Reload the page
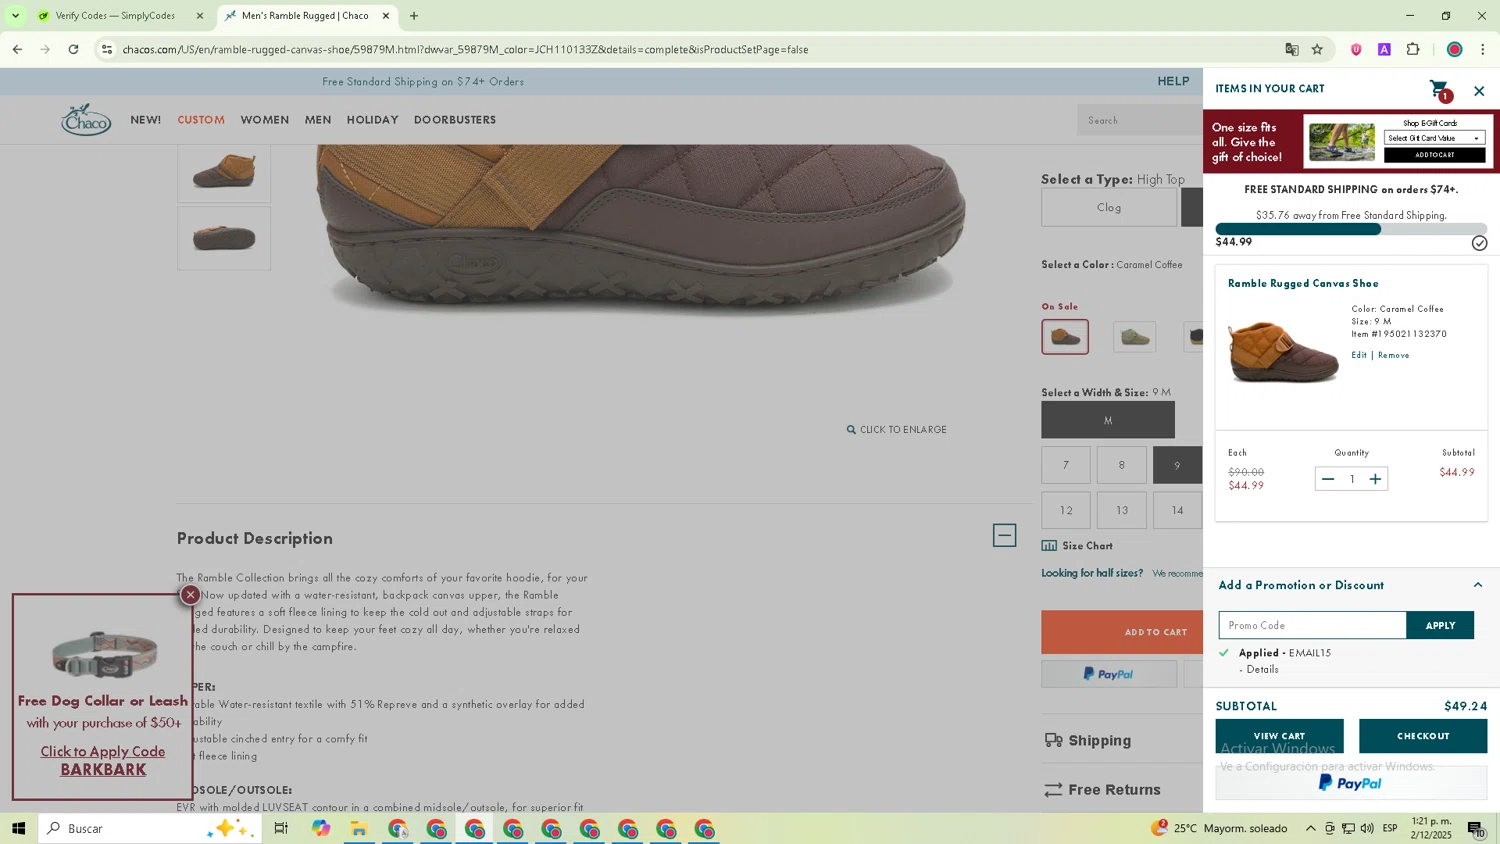The height and width of the screenshot is (844, 1500). [73, 49]
